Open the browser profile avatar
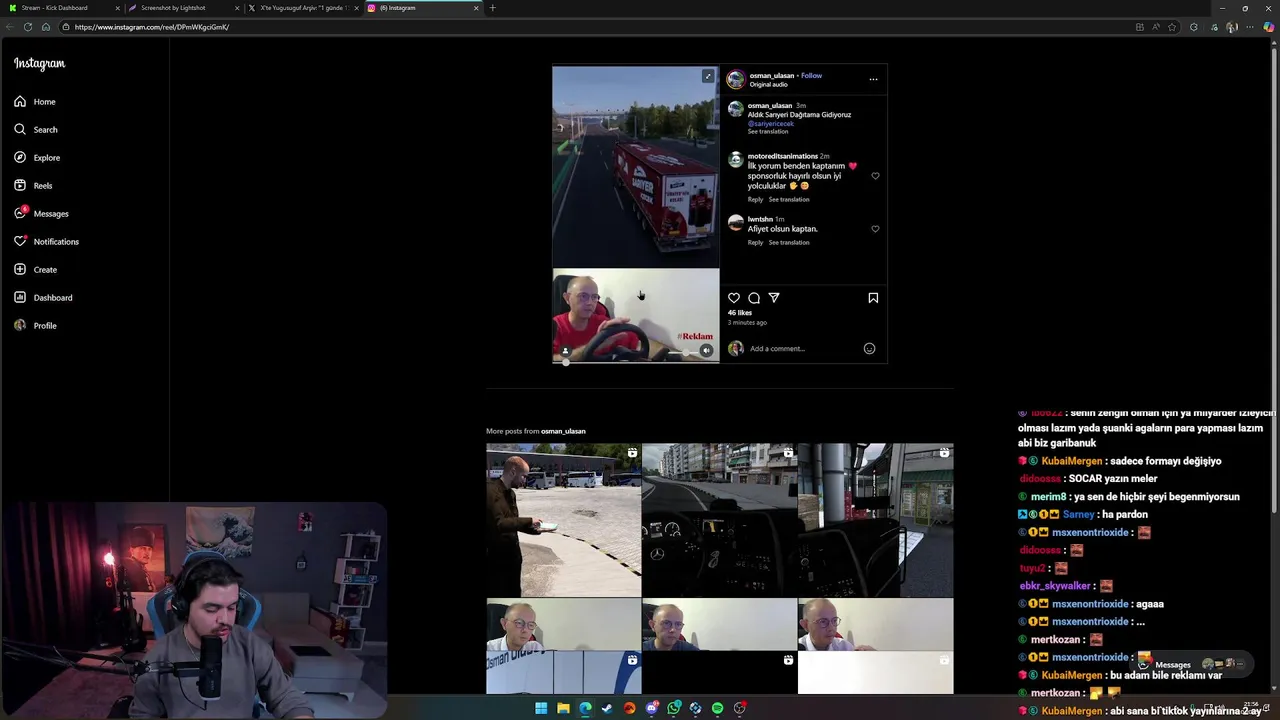 tap(1232, 27)
